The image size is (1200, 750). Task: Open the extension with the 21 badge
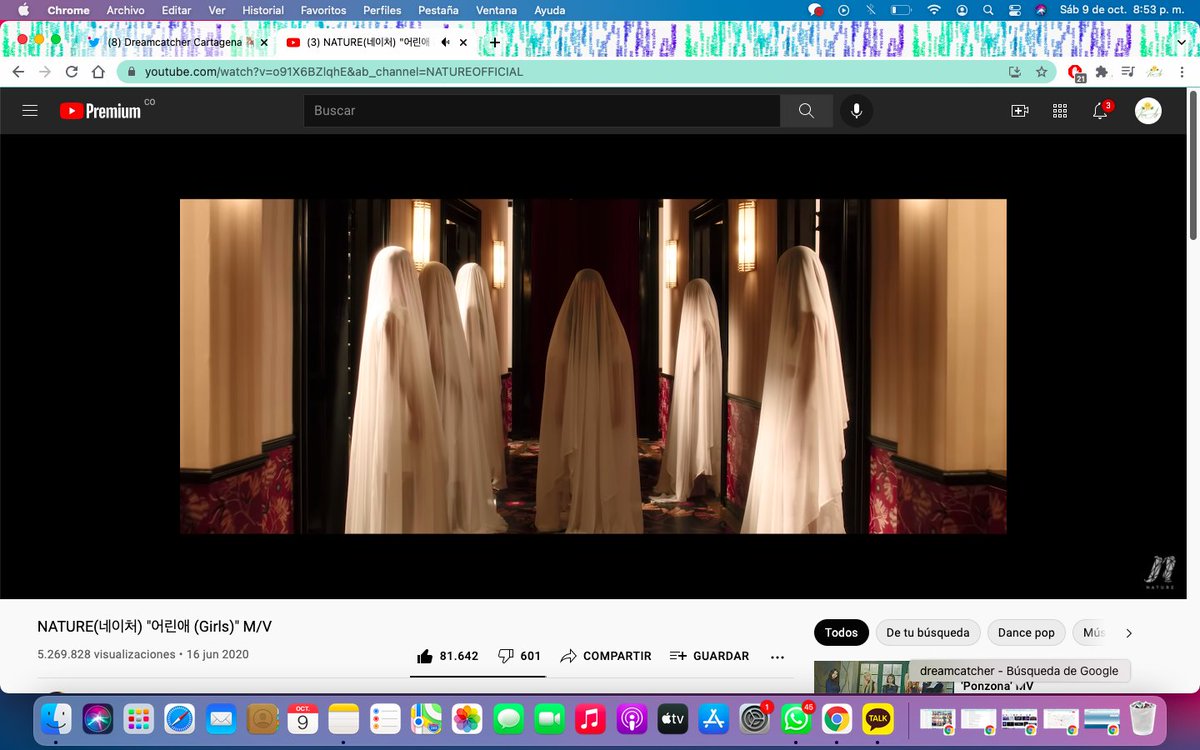1076,73
